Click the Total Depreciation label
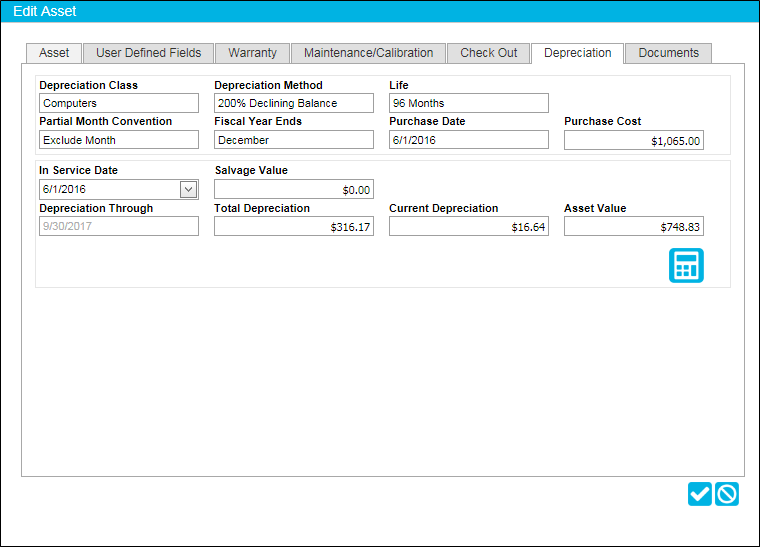This screenshot has width=760, height=547. point(262,208)
